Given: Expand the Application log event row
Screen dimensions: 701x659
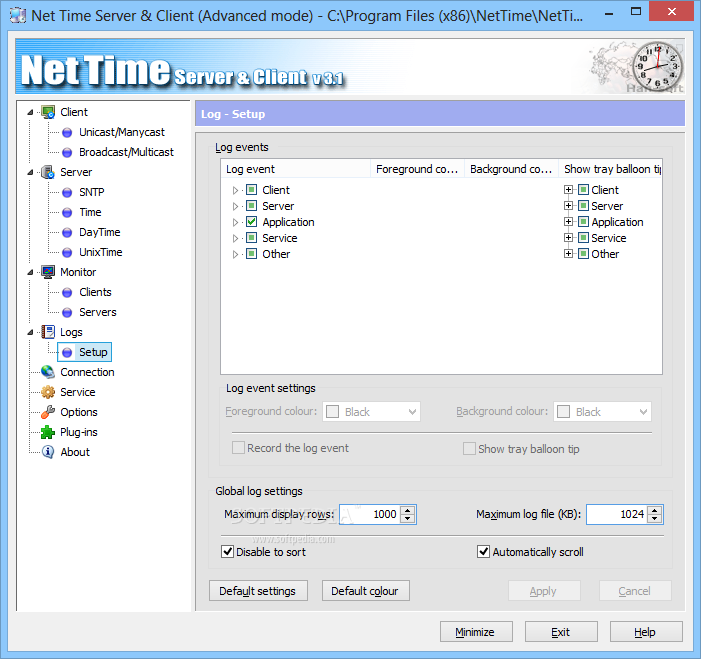Looking at the screenshot, I should pyautogui.click(x=235, y=222).
